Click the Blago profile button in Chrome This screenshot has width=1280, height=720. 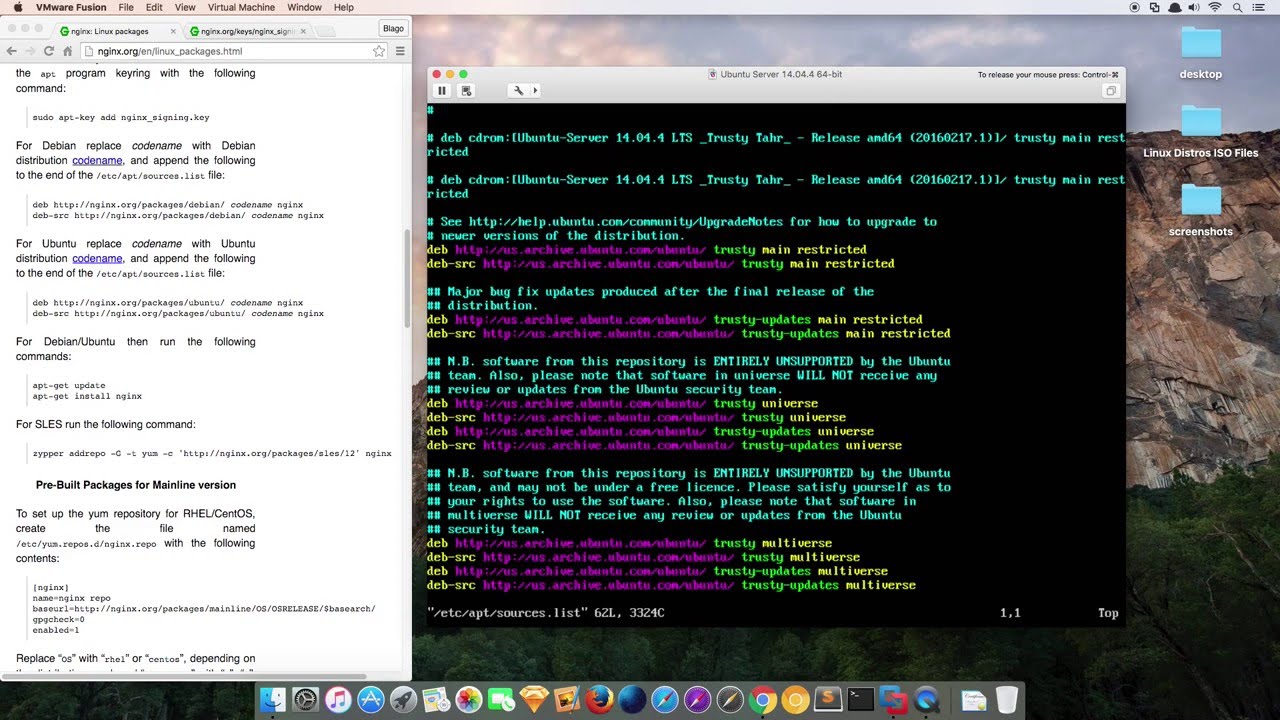(x=393, y=29)
